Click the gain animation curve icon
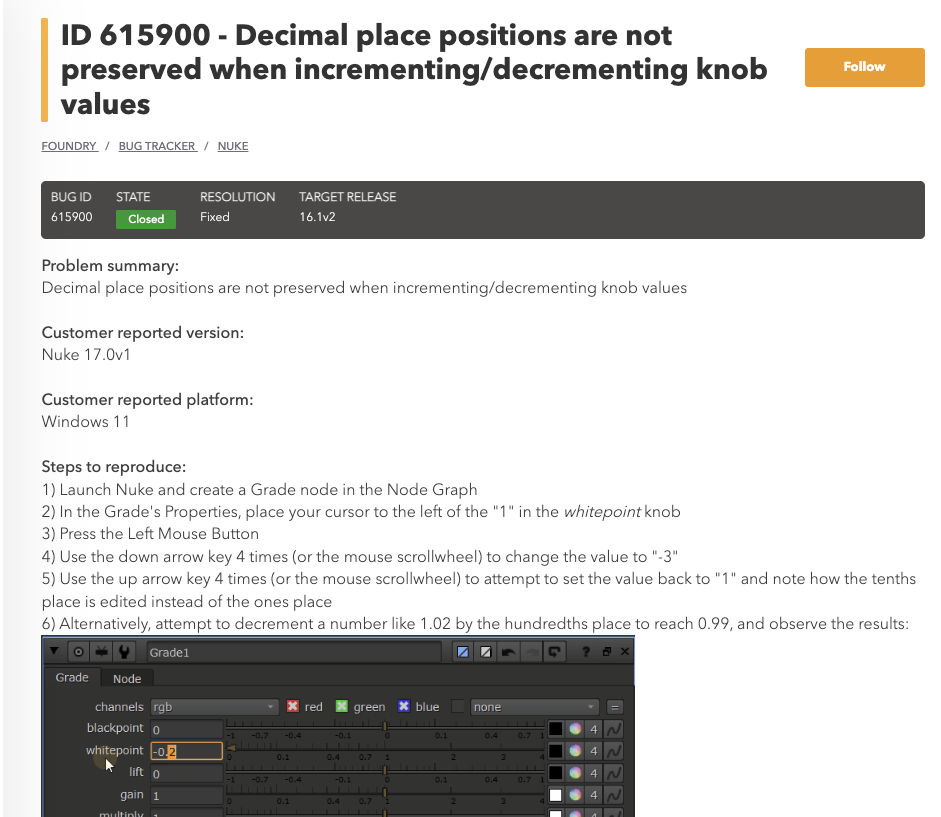Viewport: 941px width, 817px height. click(x=613, y=795)
